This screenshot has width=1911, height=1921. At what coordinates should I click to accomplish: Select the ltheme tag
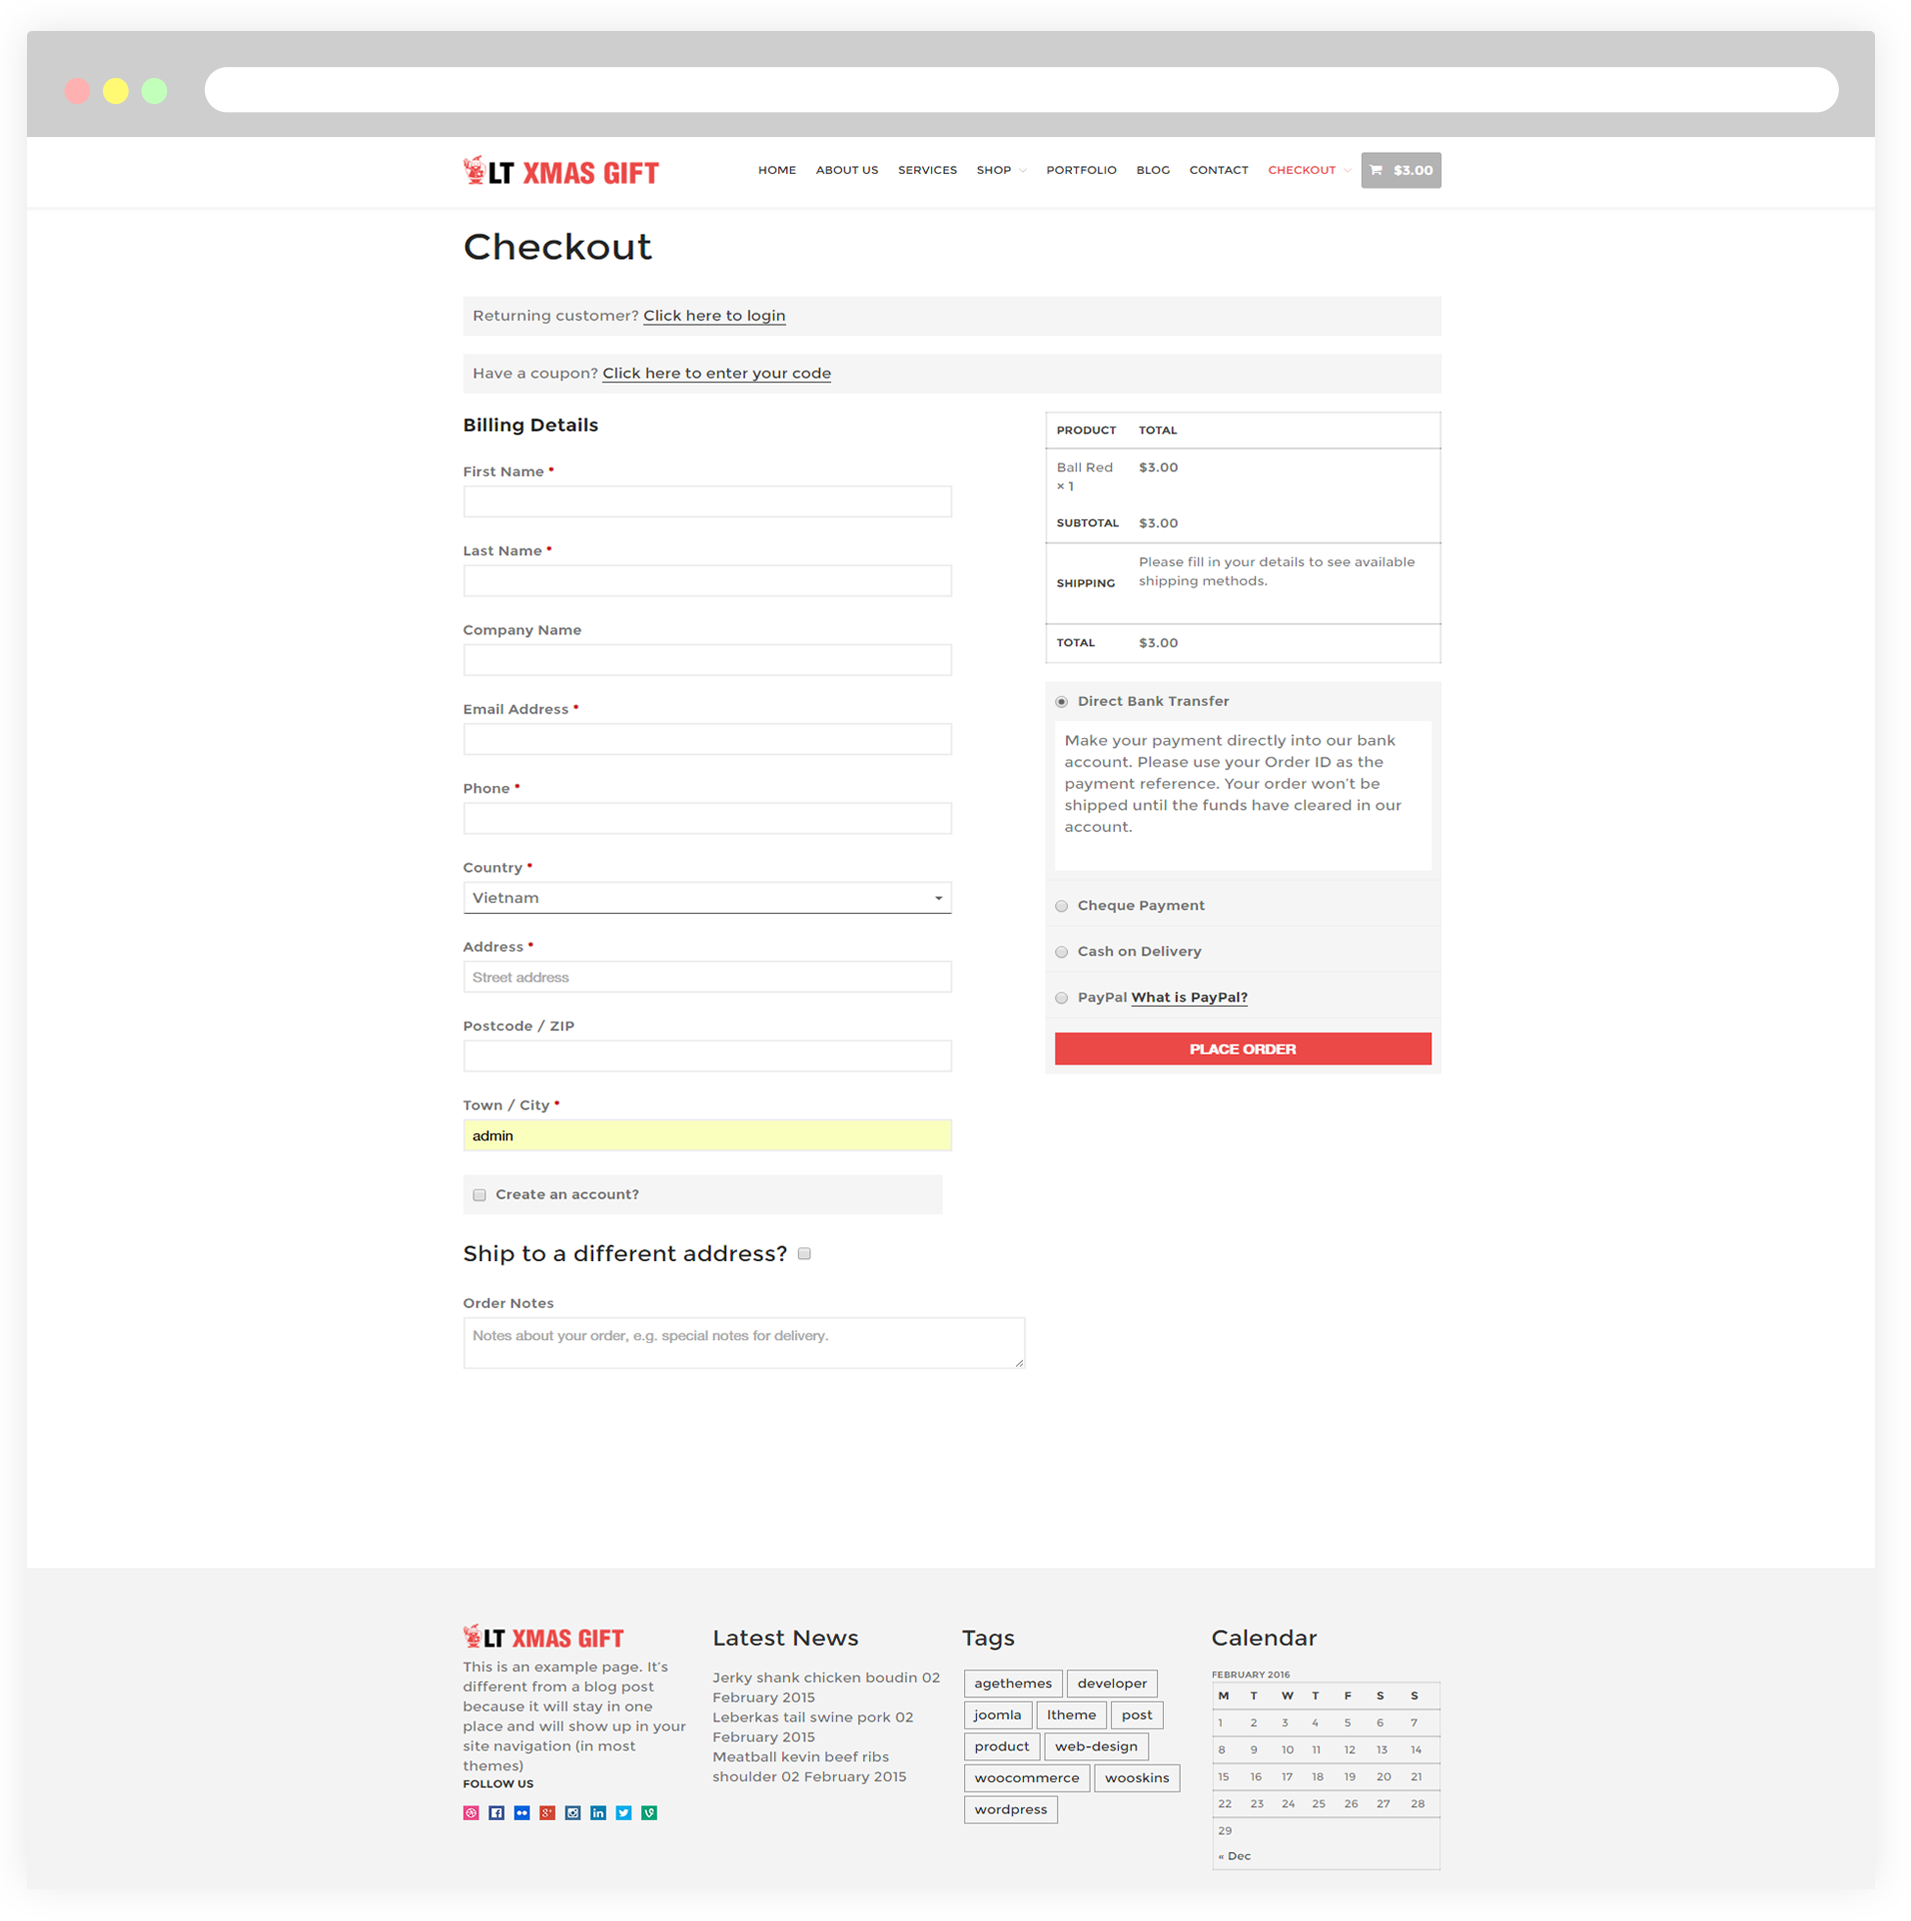point(1071,1716)
